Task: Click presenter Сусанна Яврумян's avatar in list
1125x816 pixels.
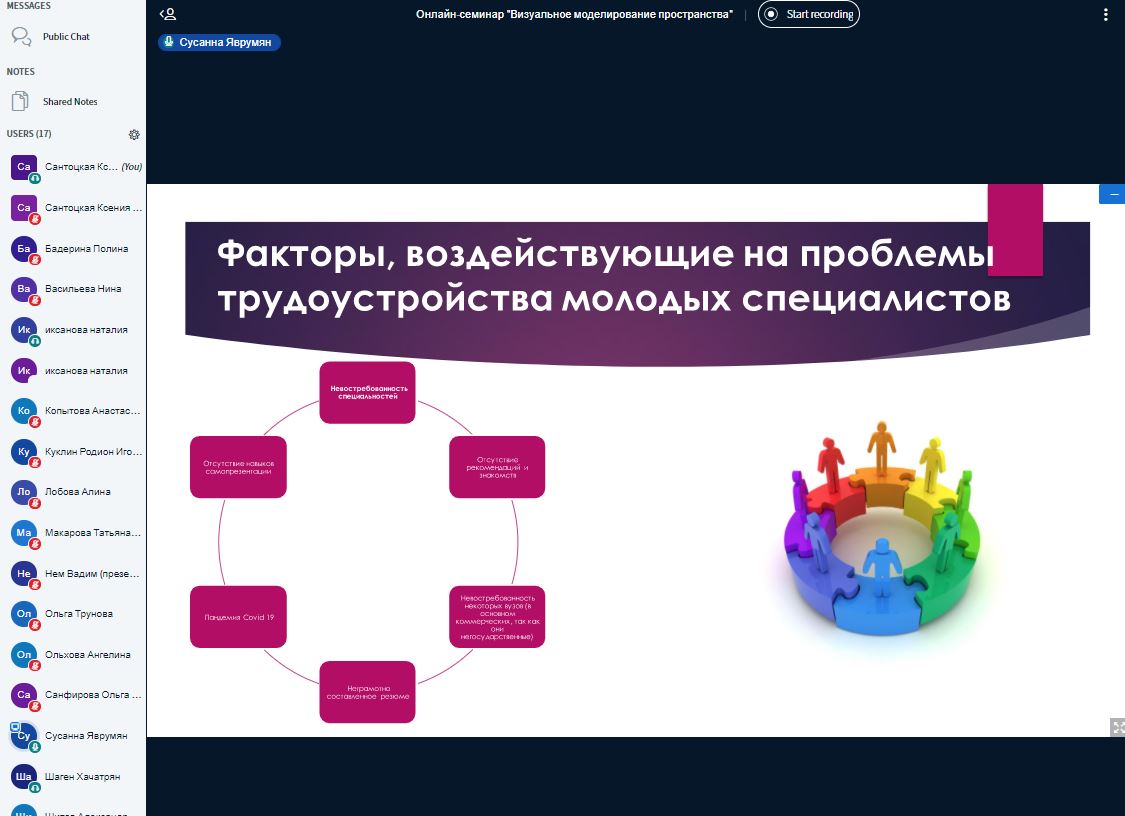Action: (24, 736)
